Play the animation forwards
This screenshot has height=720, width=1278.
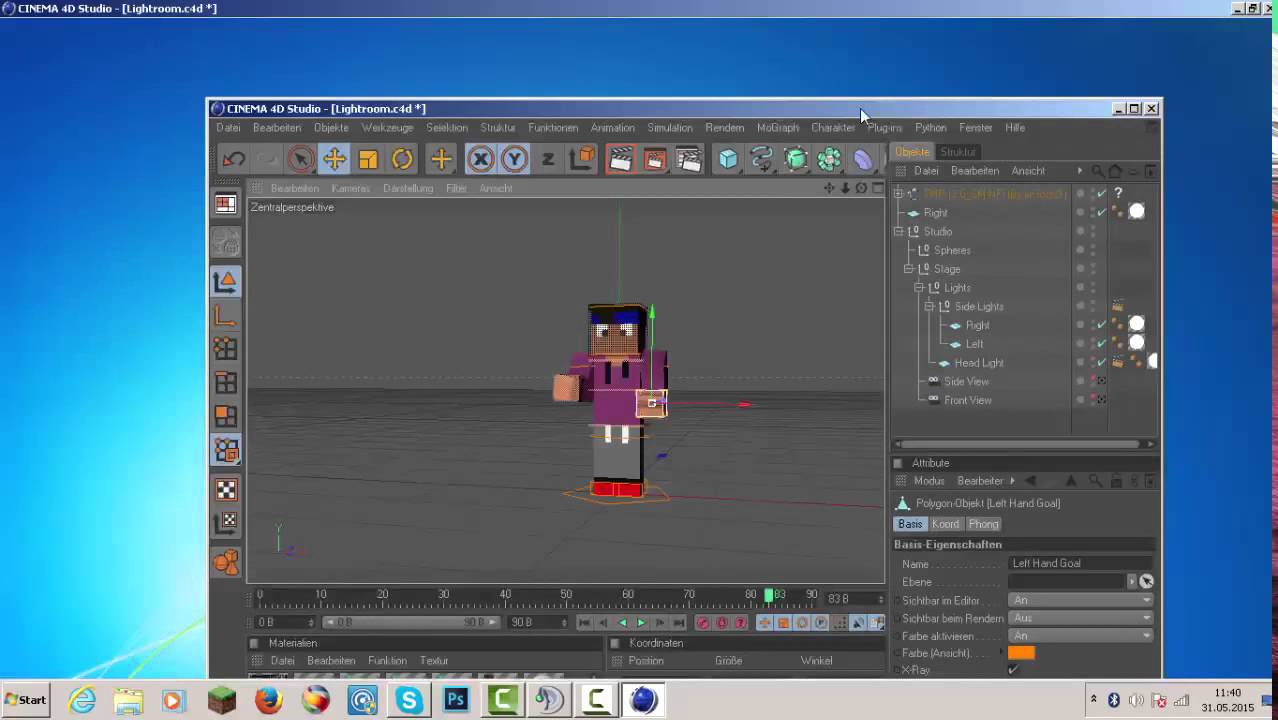pos(641,623)
